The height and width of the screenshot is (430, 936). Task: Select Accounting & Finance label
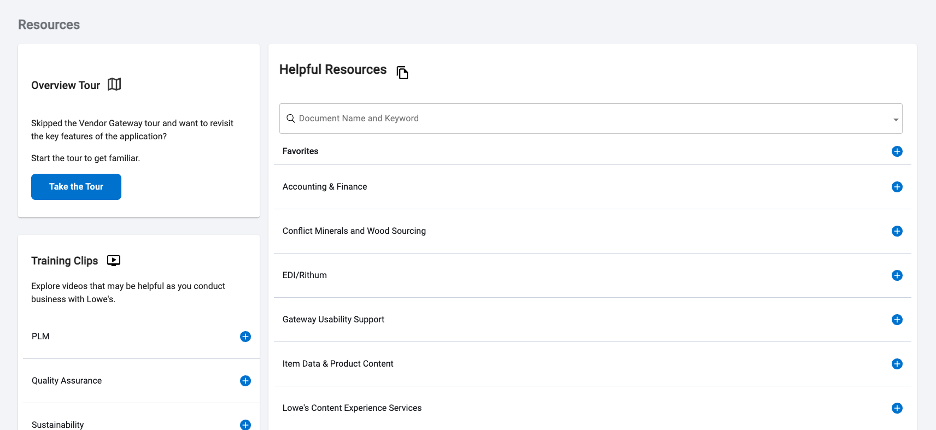pos(325,187)
